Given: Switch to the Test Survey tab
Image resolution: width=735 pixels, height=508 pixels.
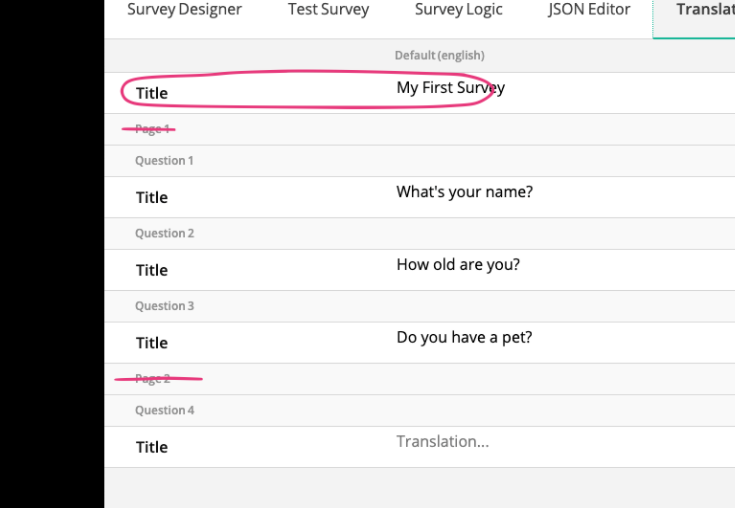Looking at the screenshot, I should coord(328,10).
